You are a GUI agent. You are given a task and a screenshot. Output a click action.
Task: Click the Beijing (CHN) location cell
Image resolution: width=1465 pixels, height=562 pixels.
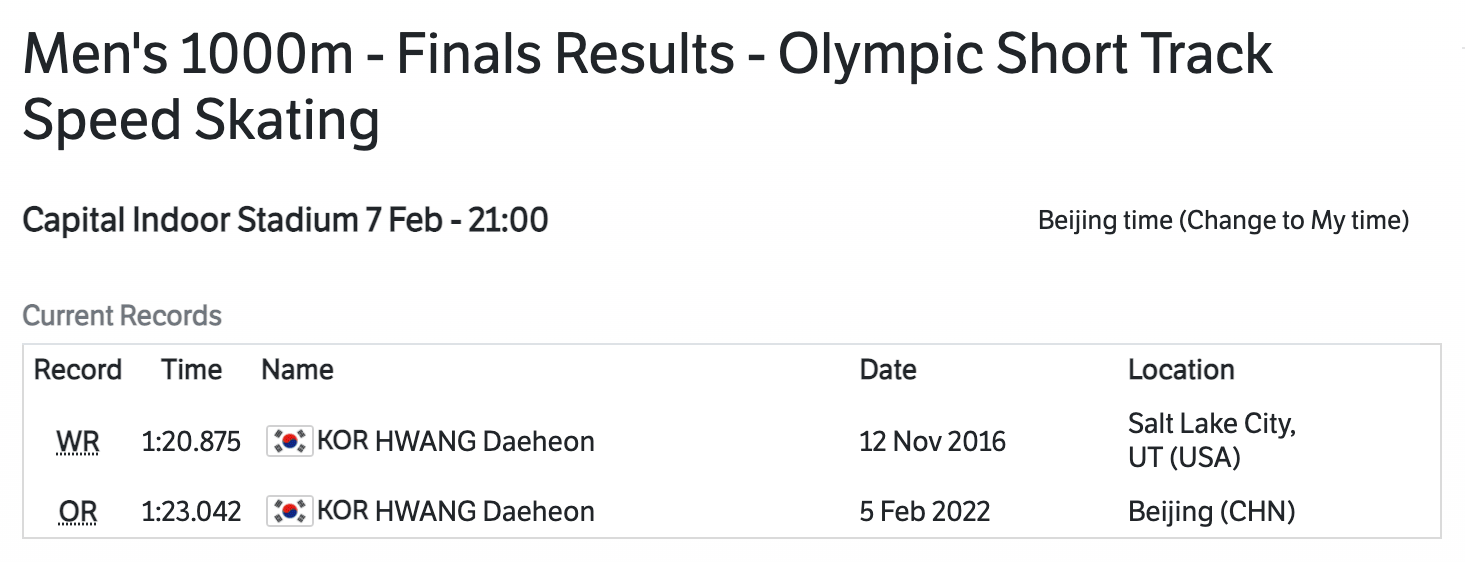[x=1211, y=512]
